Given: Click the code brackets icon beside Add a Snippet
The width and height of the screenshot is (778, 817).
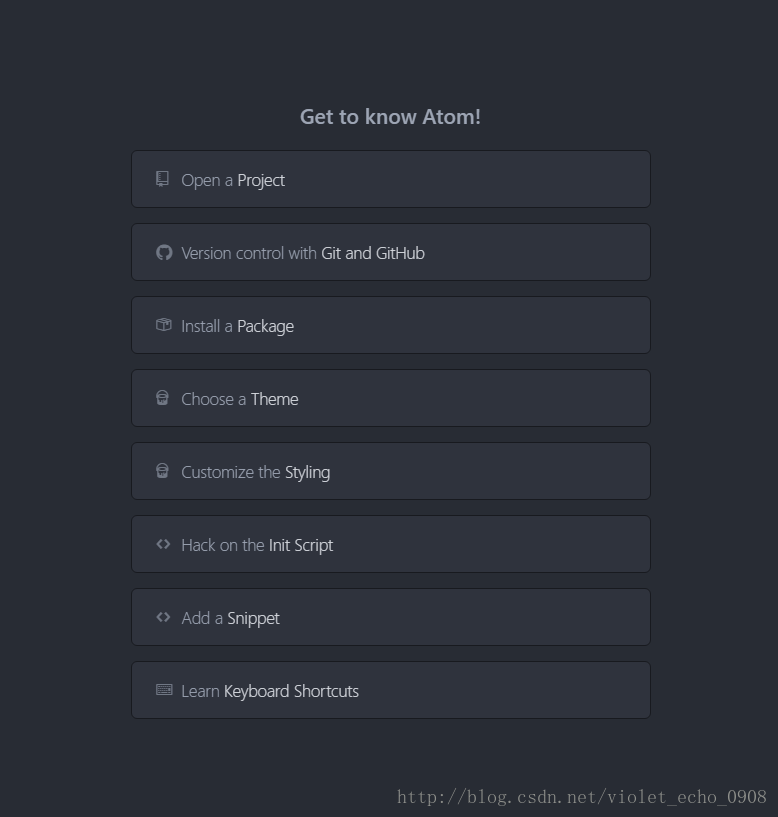Looking at the screenshot, I should tap(163, 617).
